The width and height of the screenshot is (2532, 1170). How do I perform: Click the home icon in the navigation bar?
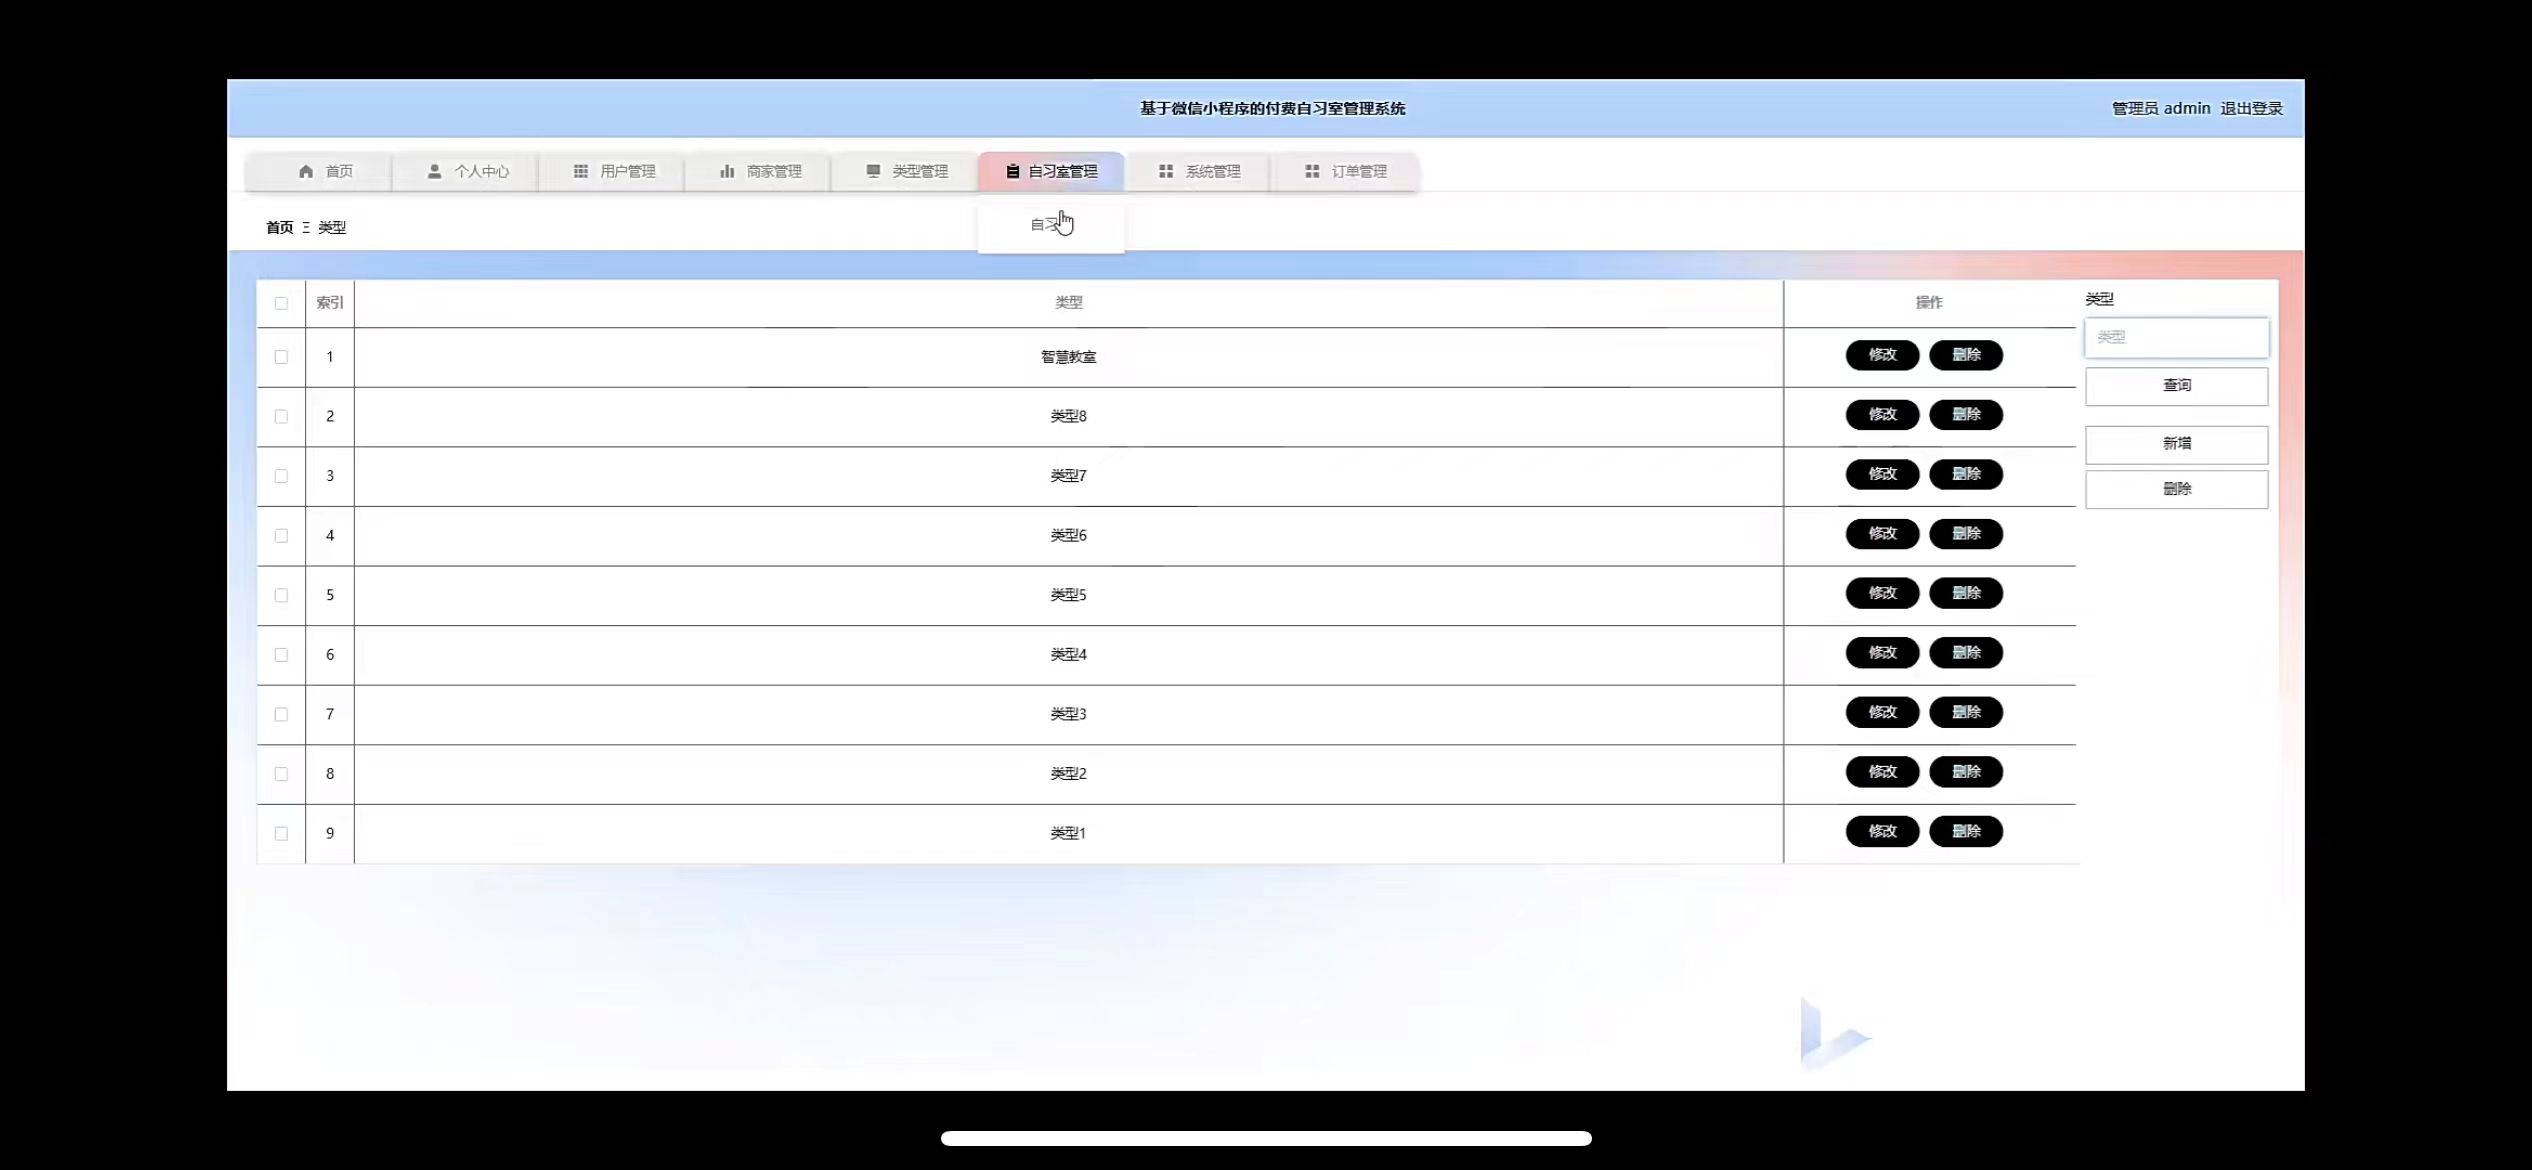[x=306, y=171]
